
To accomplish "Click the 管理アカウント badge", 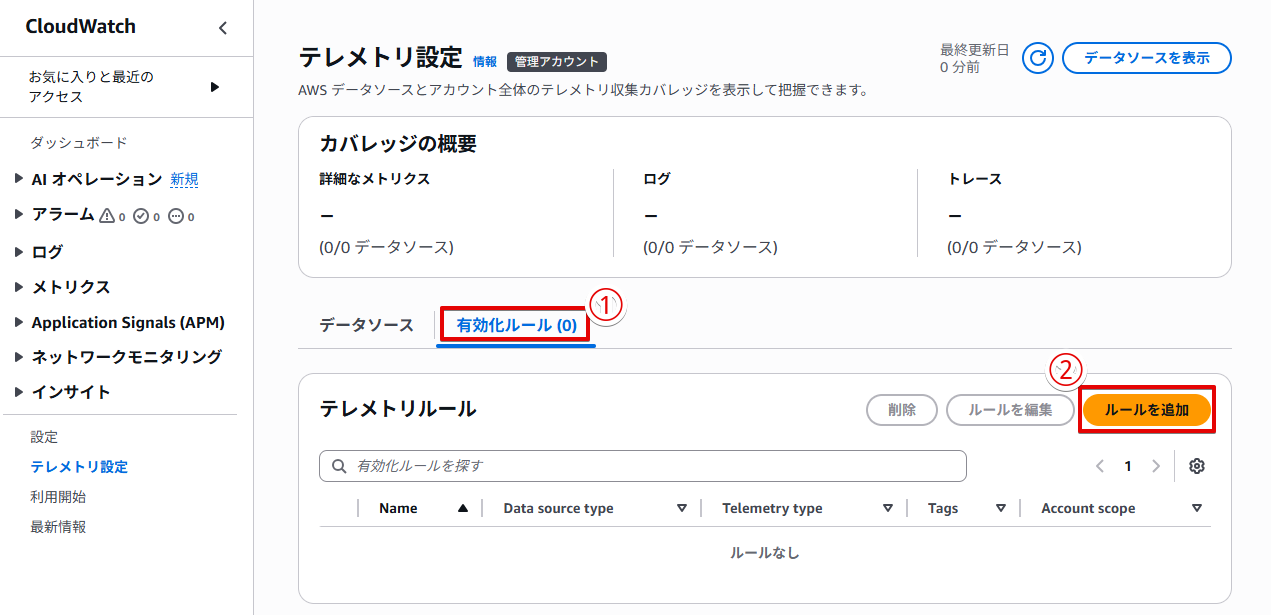I will click(557, 62).
